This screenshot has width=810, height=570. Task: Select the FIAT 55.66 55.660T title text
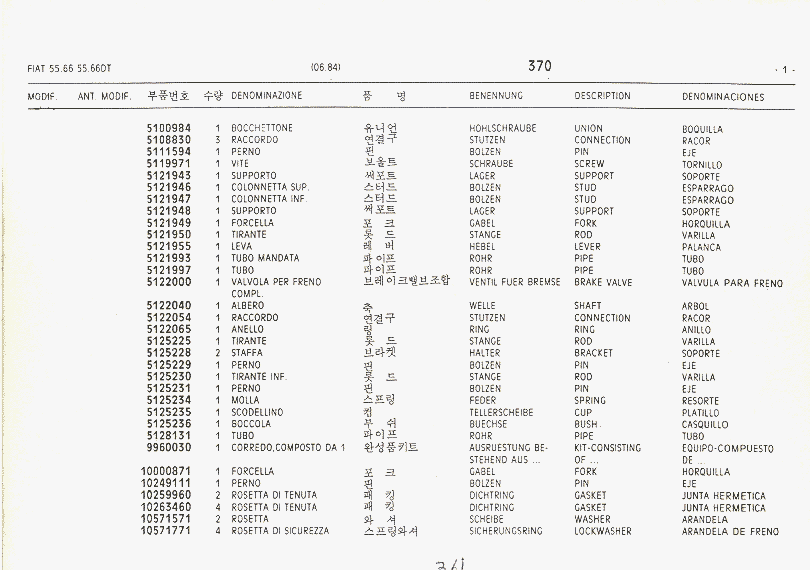70,68
